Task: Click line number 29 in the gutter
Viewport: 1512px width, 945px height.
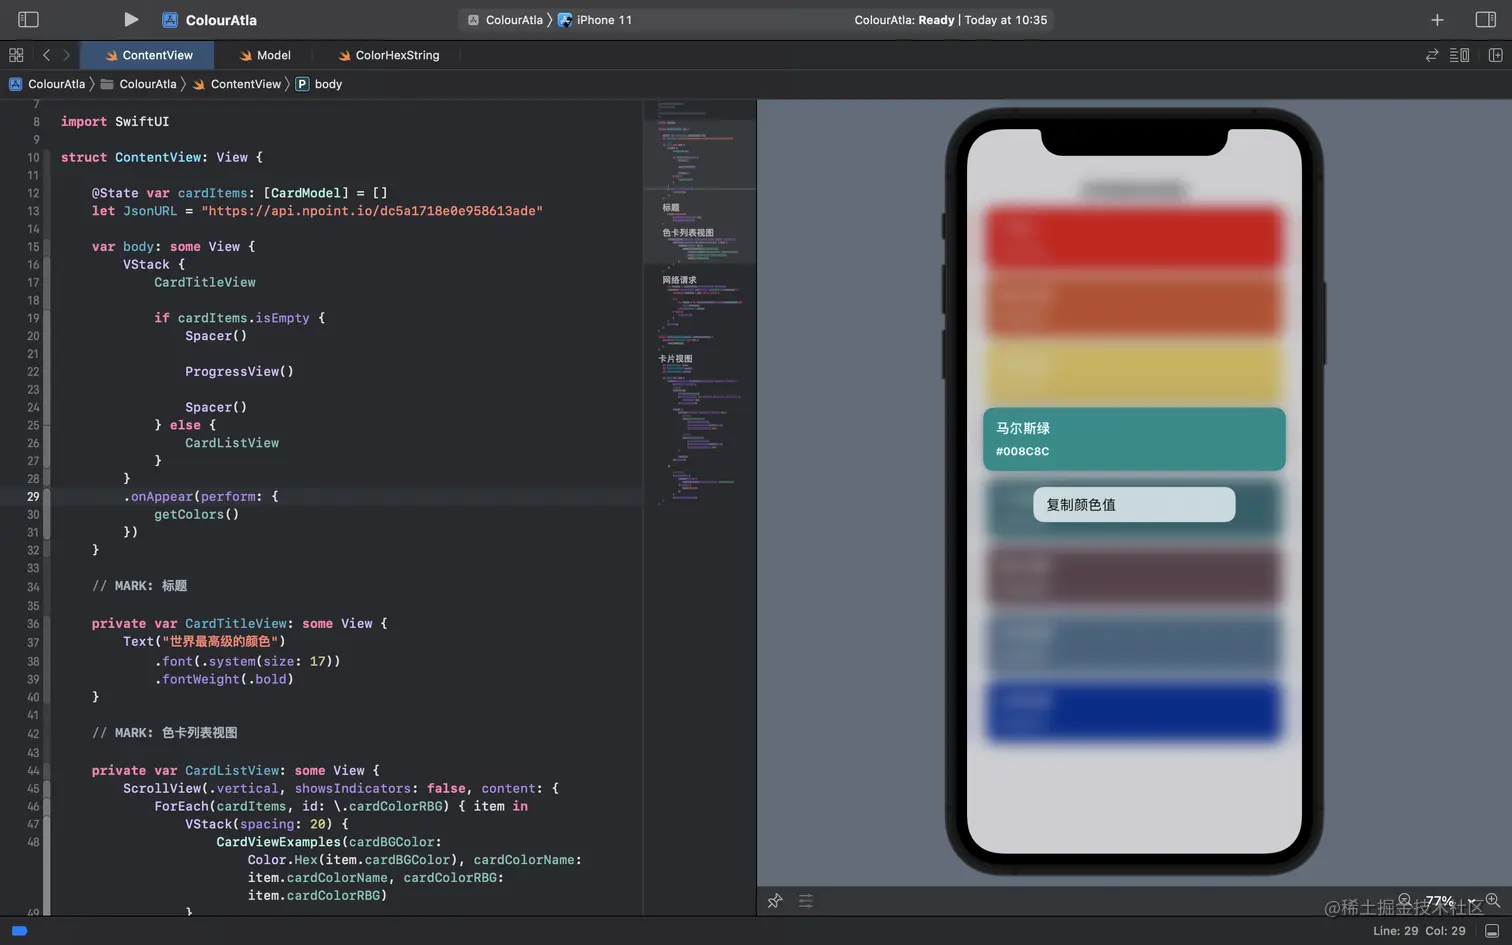Action: click(33, 497)
